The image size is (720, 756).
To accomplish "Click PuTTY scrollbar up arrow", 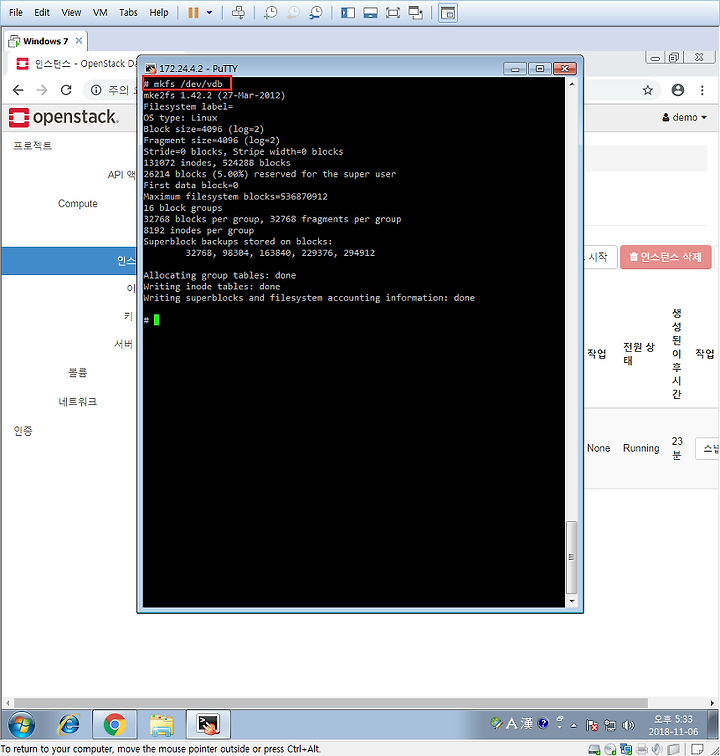I will click(x=571, y=84).
